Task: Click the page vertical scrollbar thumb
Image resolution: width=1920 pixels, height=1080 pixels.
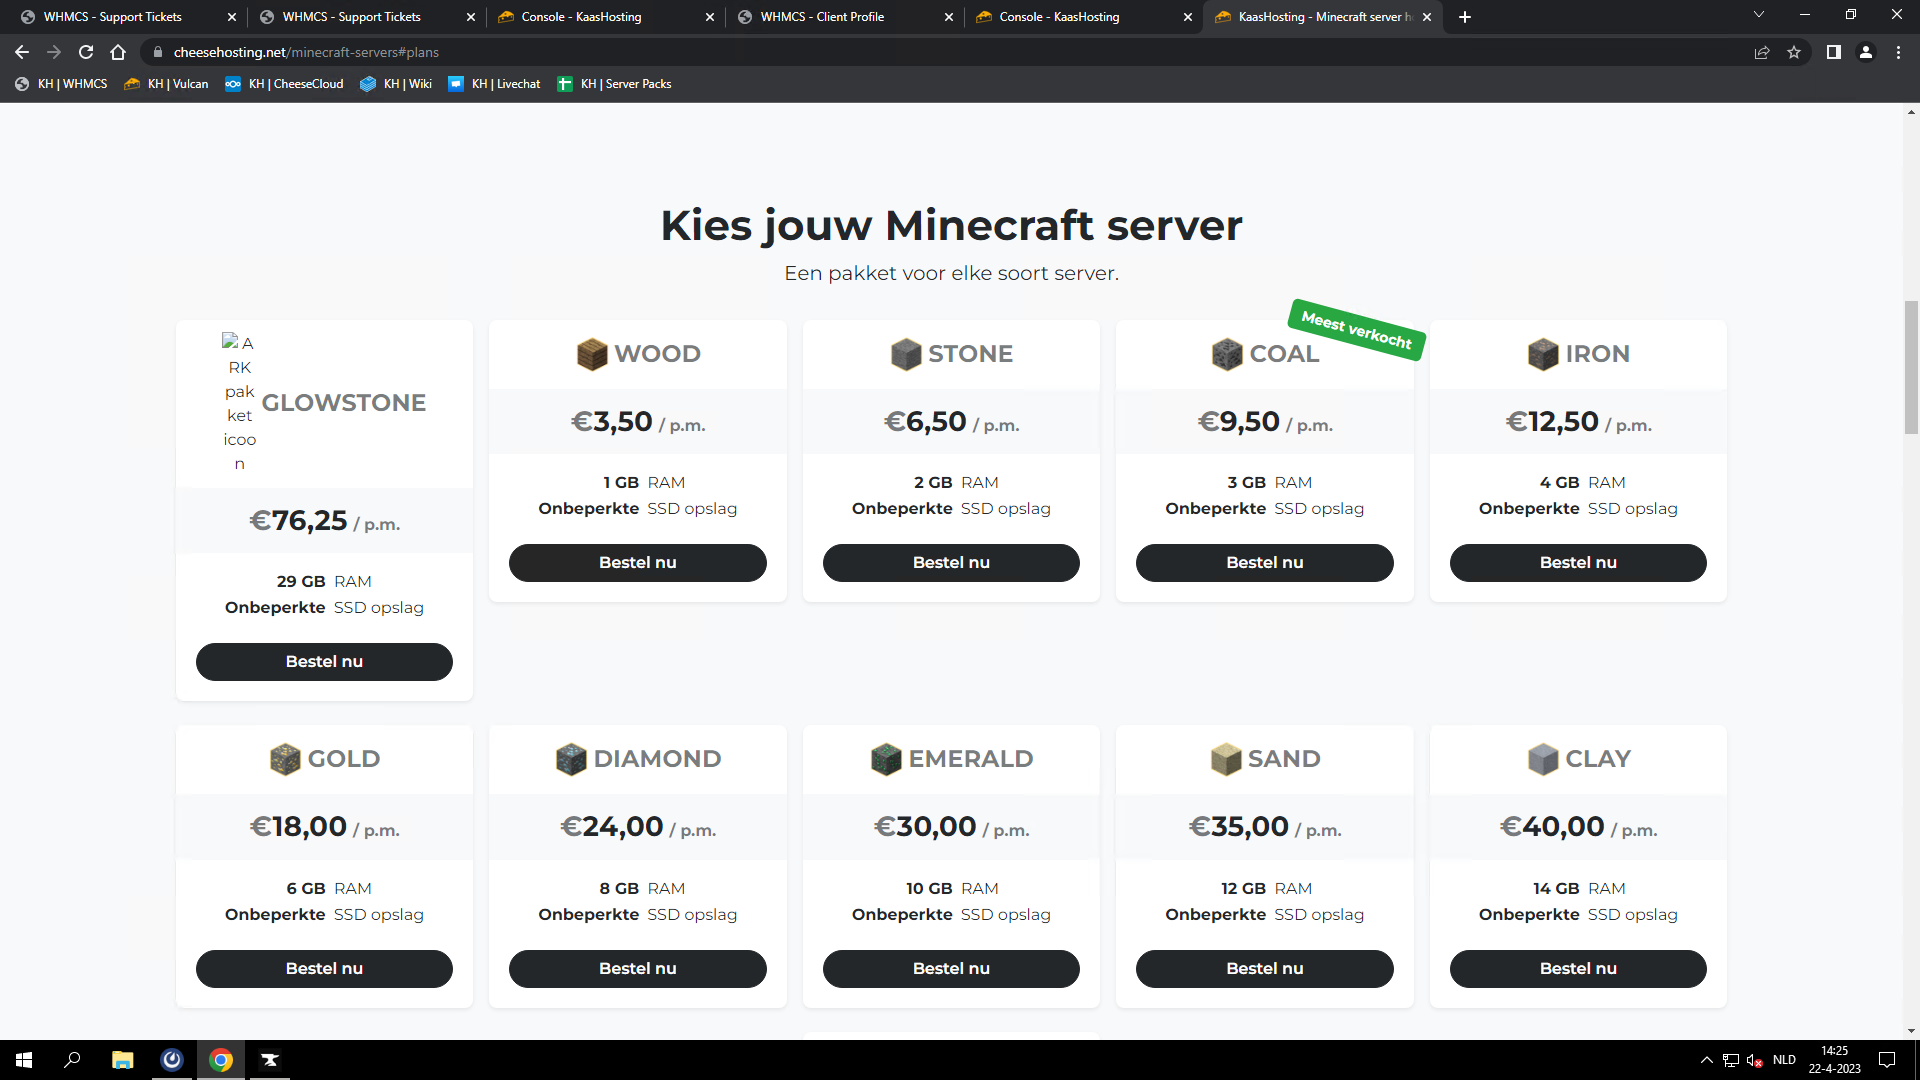Action: click(1911, 366)
